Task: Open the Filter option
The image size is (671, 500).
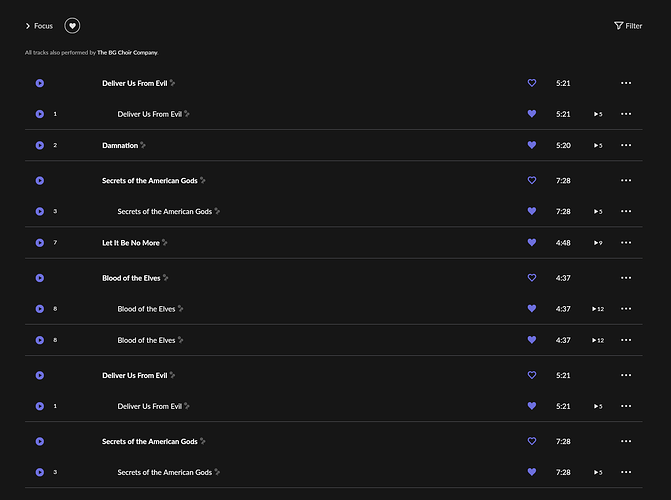Action: 628,26
